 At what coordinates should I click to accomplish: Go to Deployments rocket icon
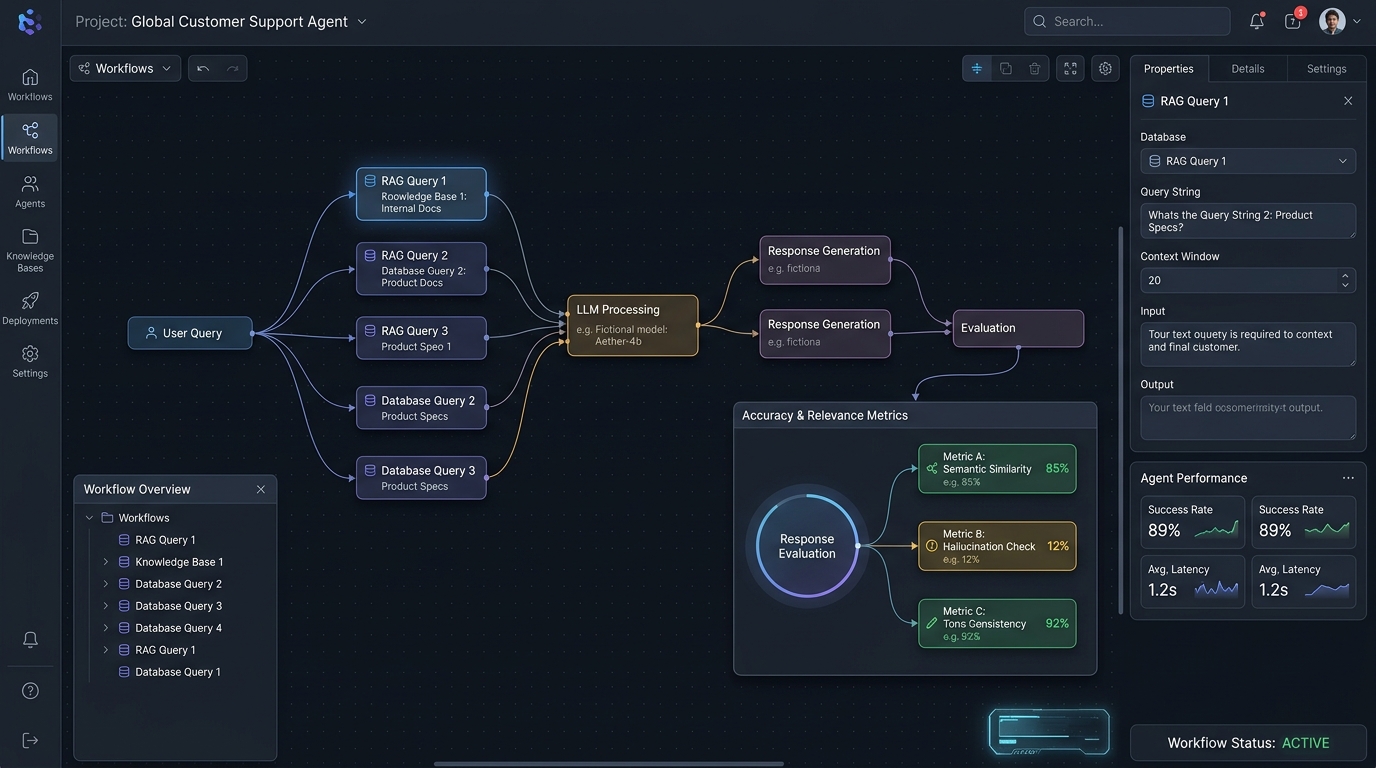click(x=30, y=308)
